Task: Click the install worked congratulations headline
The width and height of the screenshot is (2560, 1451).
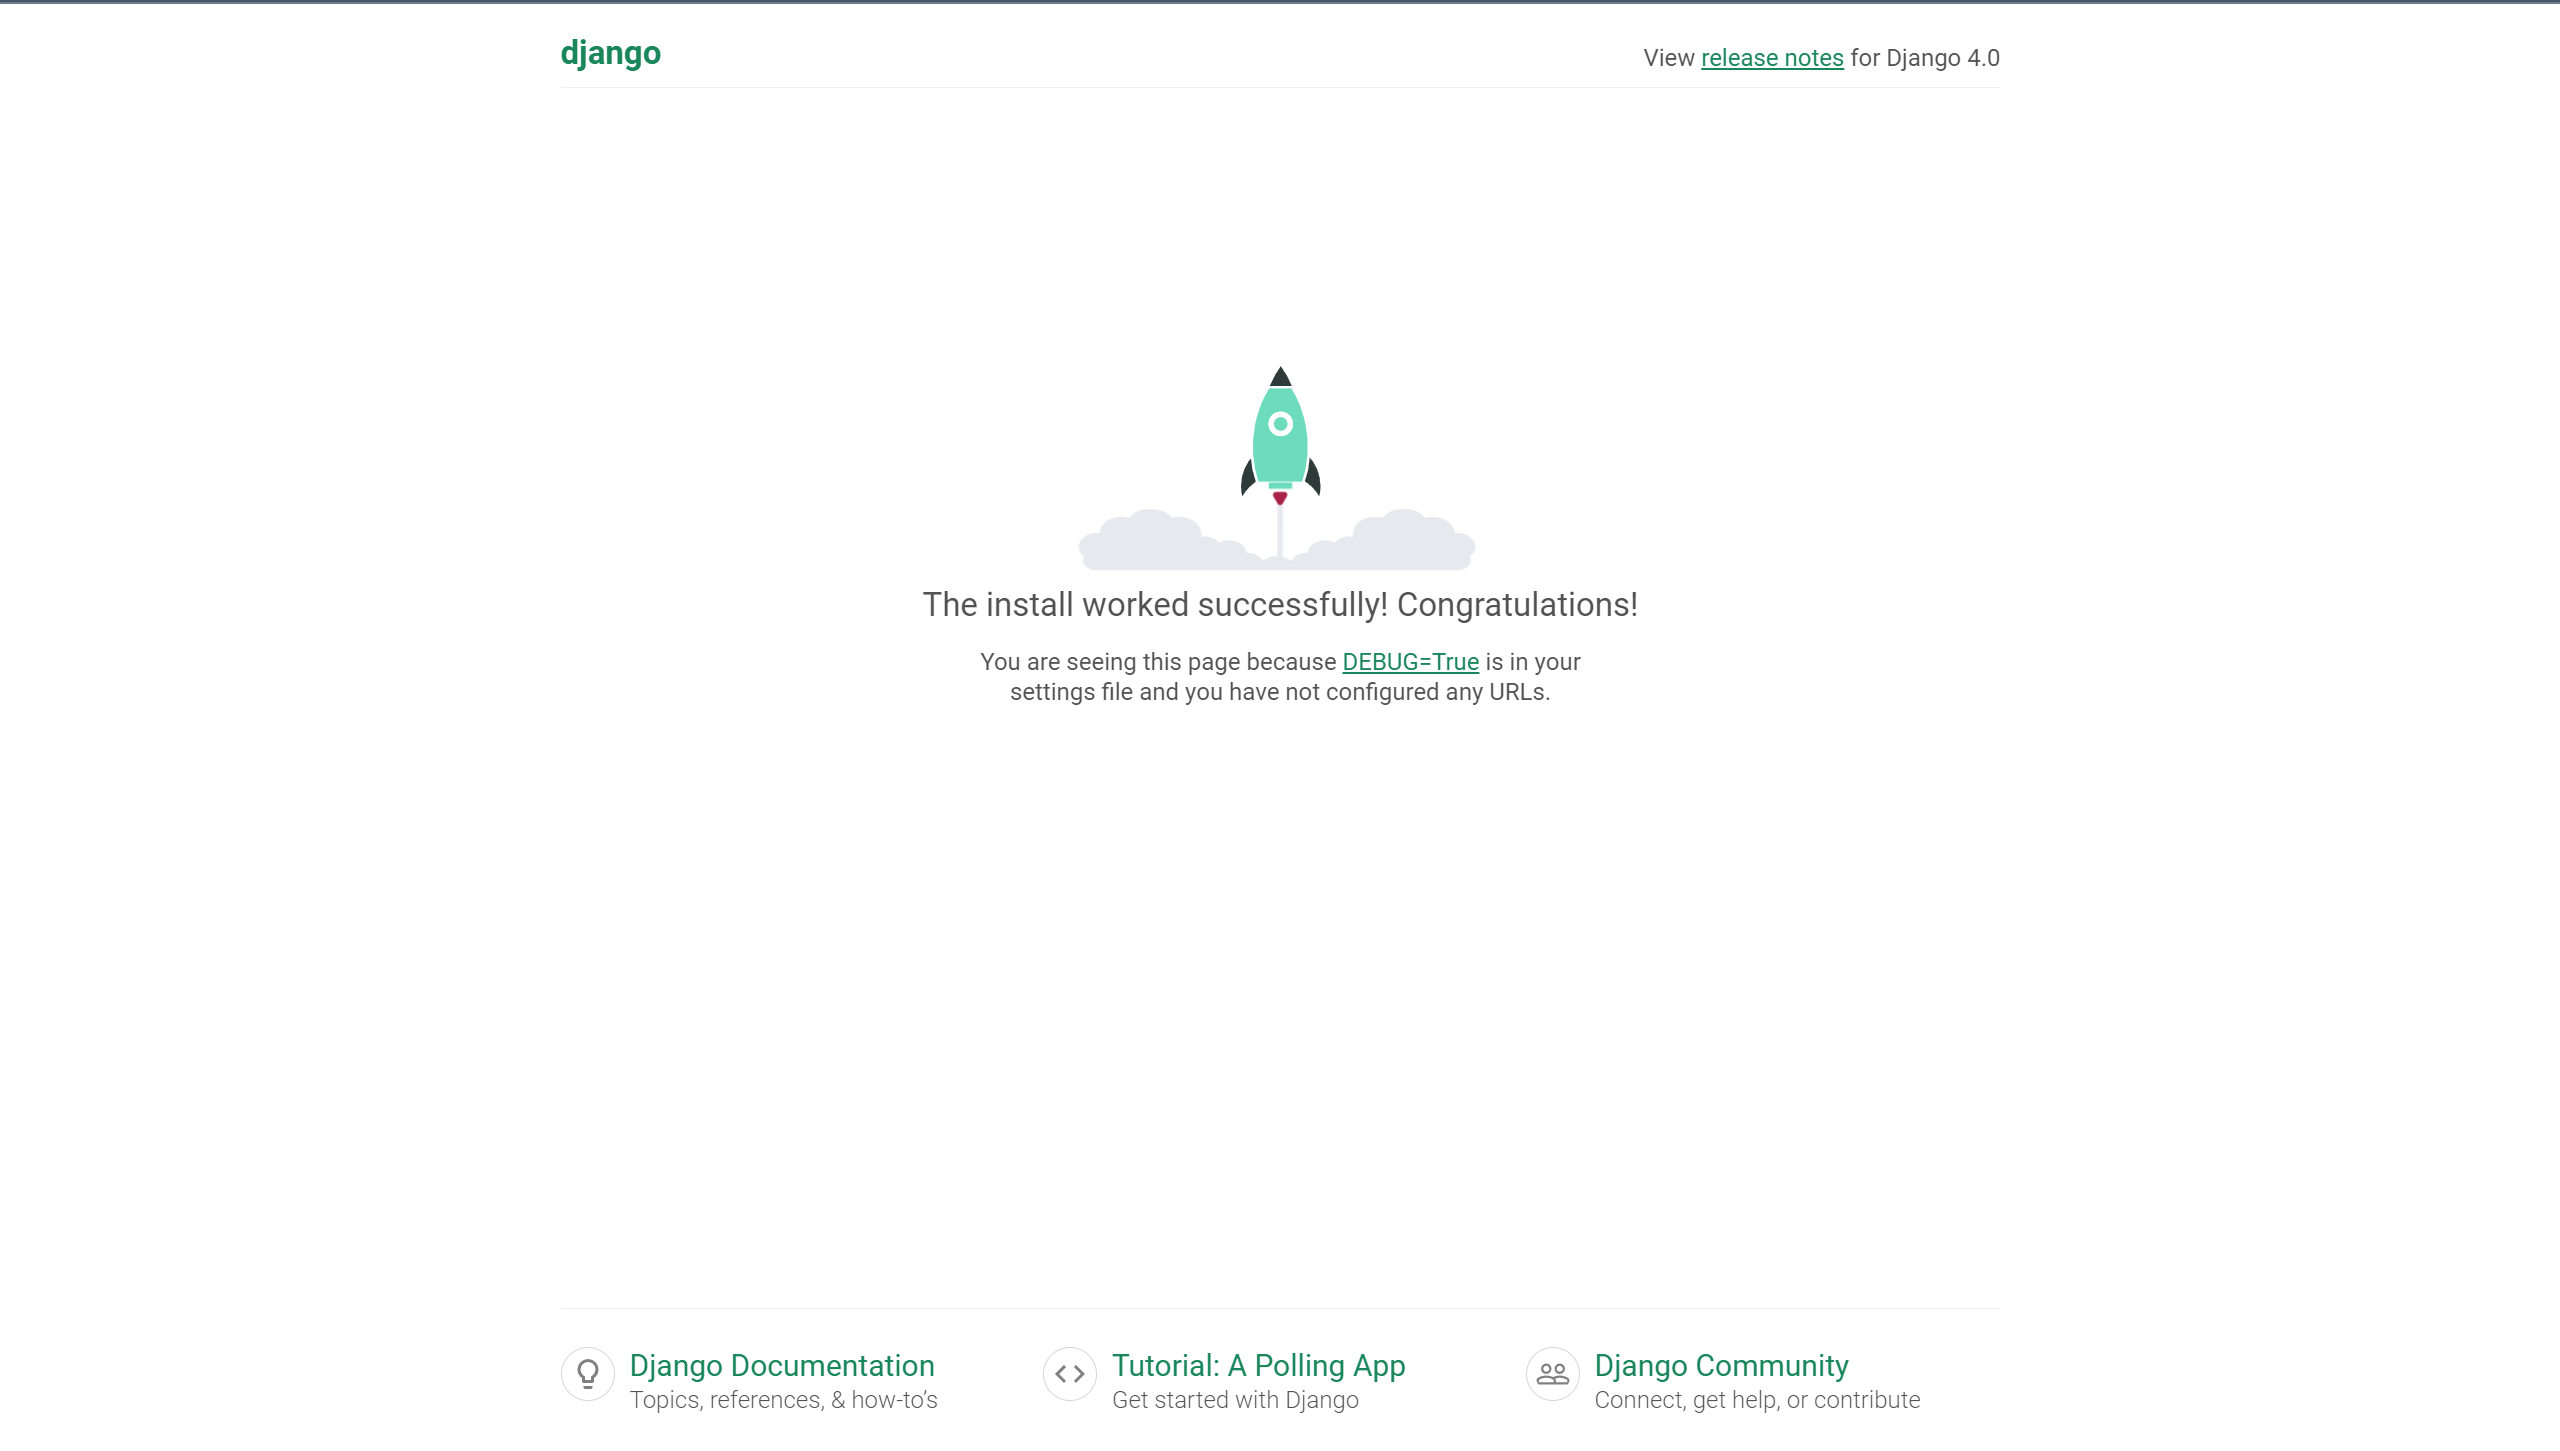Action: [x=1278, y=604]
